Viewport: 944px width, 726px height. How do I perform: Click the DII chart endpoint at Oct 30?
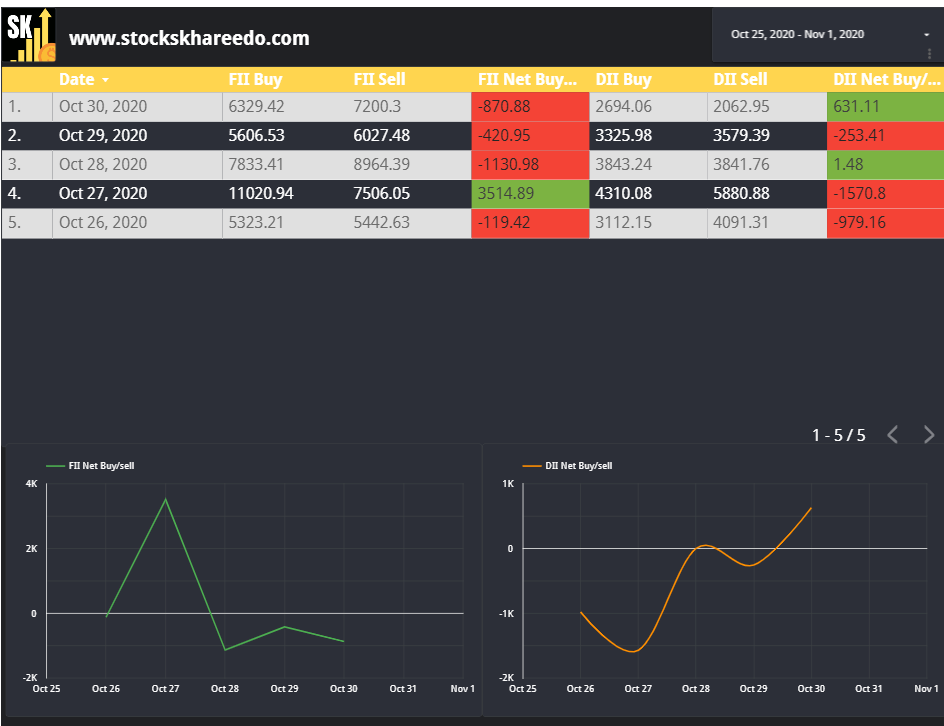[x=811, y=508]
